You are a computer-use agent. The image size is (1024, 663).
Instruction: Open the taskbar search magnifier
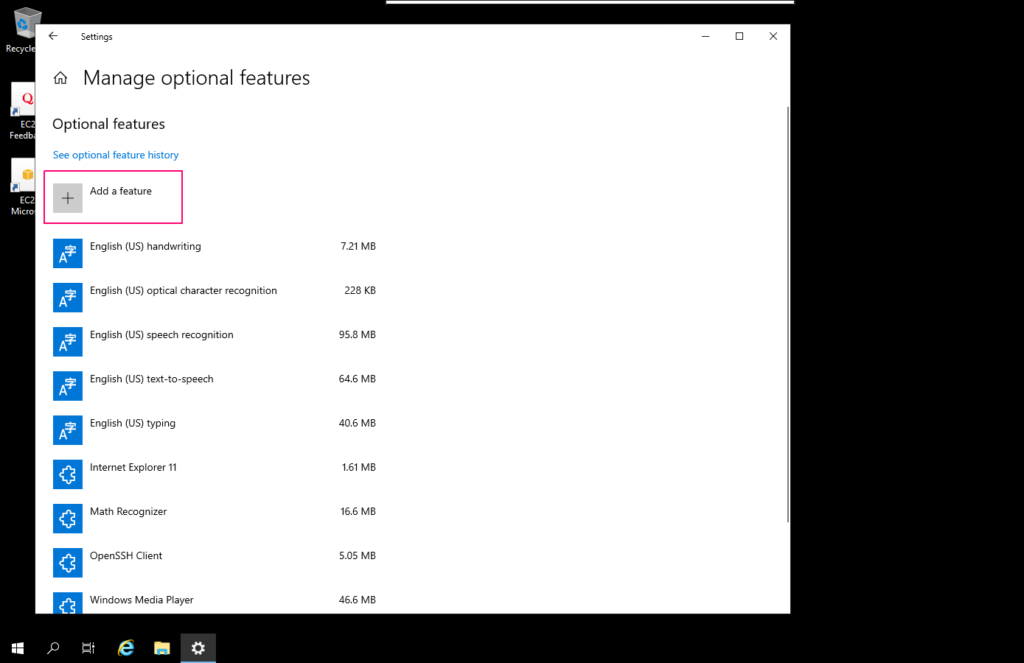[53, 648]
